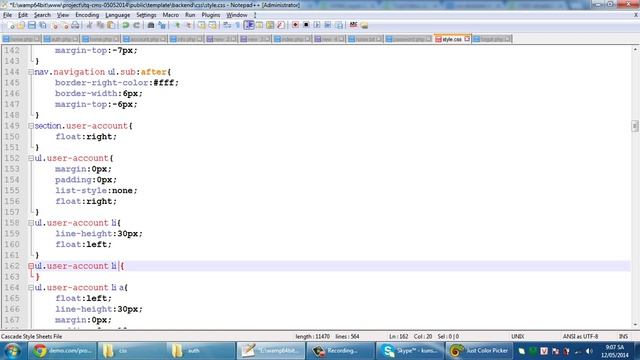The image size is (640, 360).
Task: Print the document using toolbar icon
Action: [76, 25]
